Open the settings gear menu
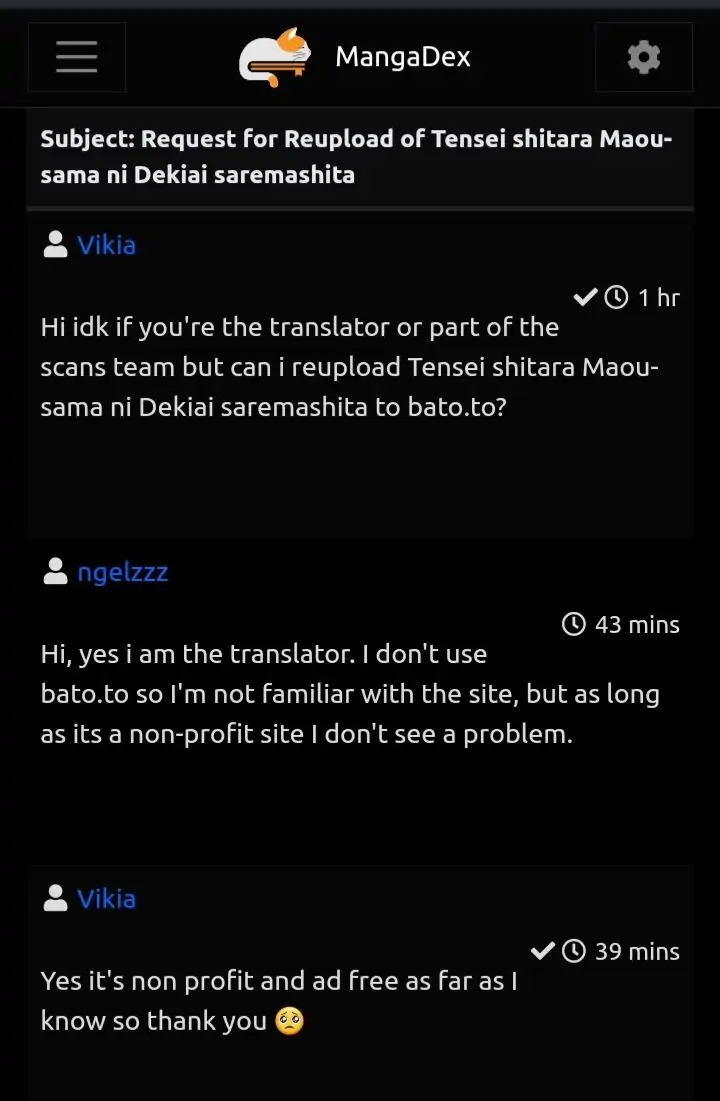Viewport: 720px width, 1101px height. coord(643,57)
